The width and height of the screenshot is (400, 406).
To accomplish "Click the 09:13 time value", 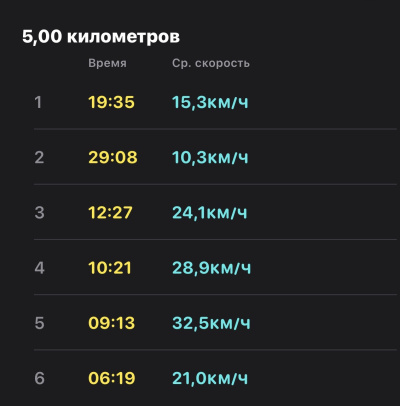I will tap(111, 323).
